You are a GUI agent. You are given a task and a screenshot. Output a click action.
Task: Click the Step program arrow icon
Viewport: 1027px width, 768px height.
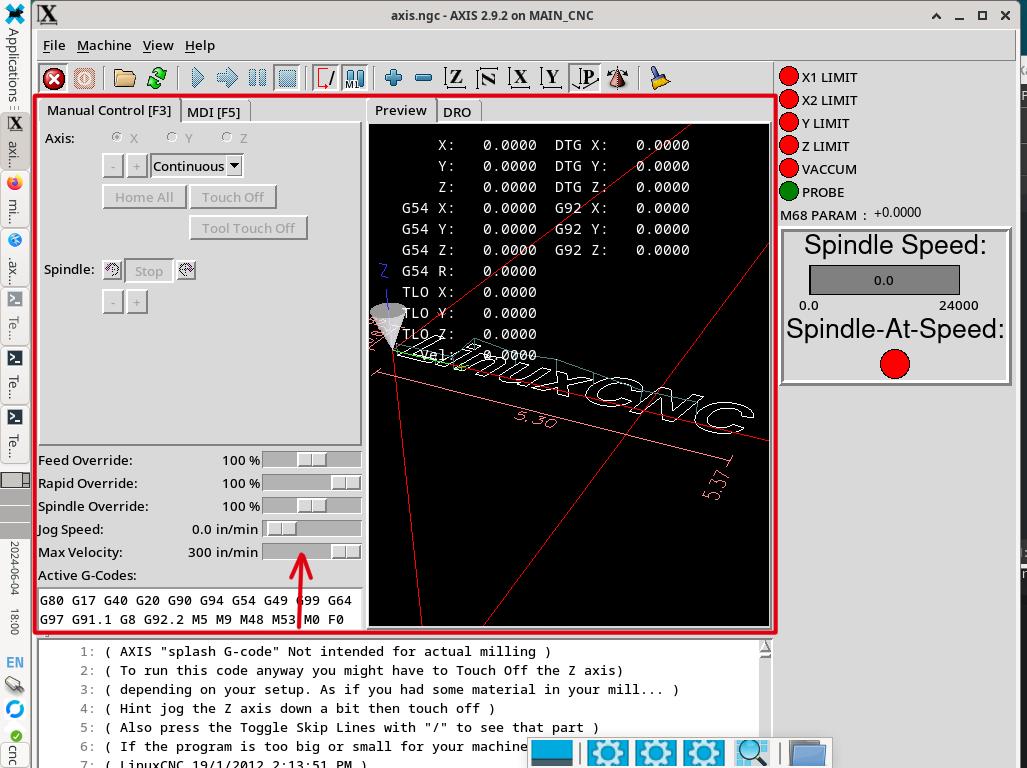(x=227, y=79)
